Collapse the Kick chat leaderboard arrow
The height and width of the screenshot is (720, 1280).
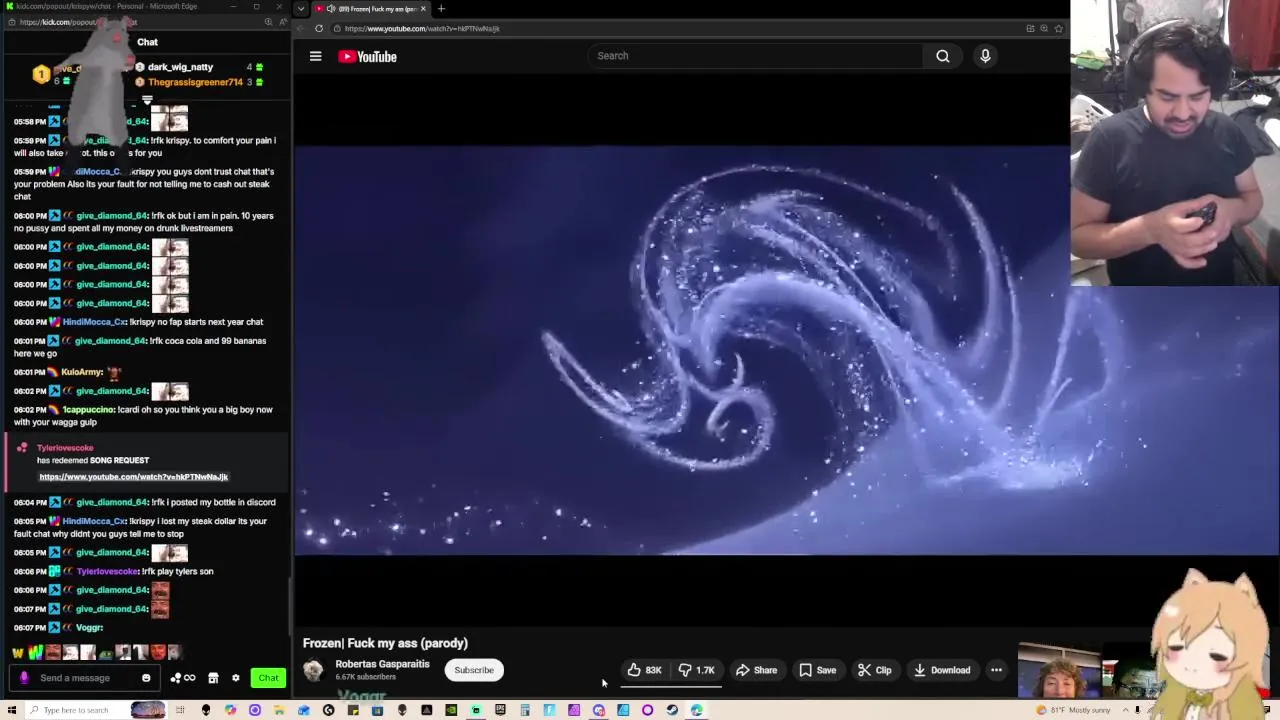147,100
